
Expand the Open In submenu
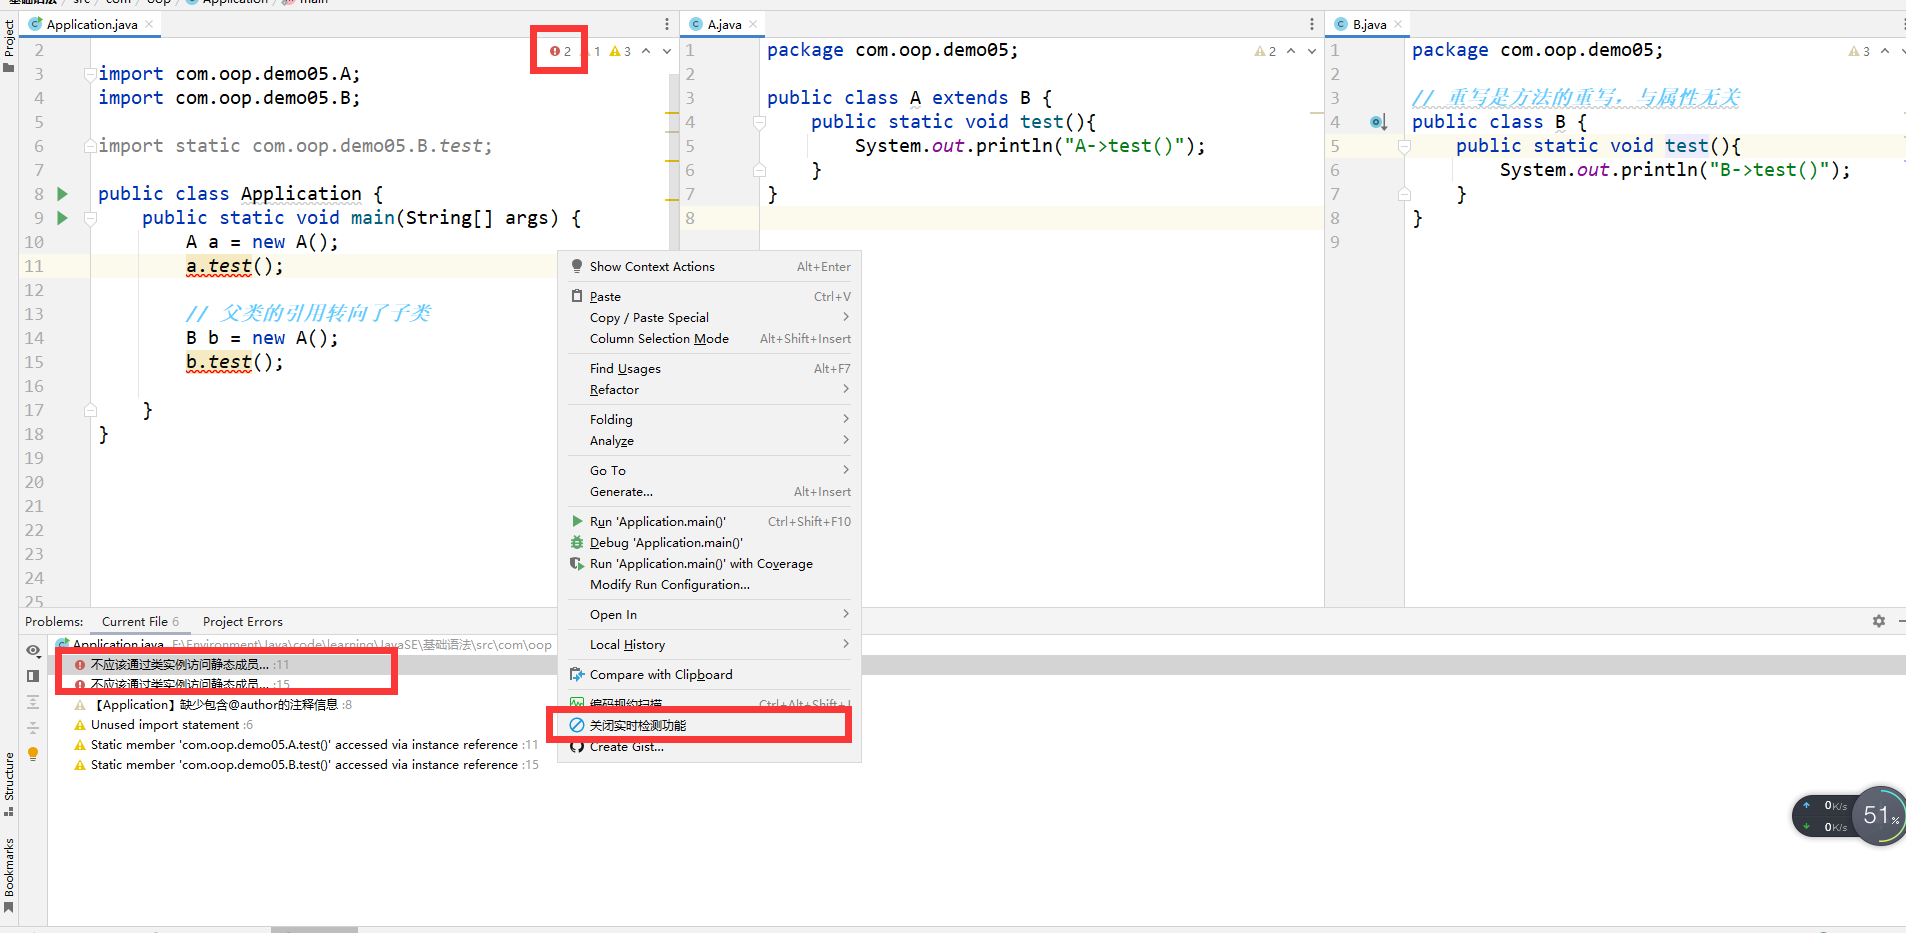709,615
